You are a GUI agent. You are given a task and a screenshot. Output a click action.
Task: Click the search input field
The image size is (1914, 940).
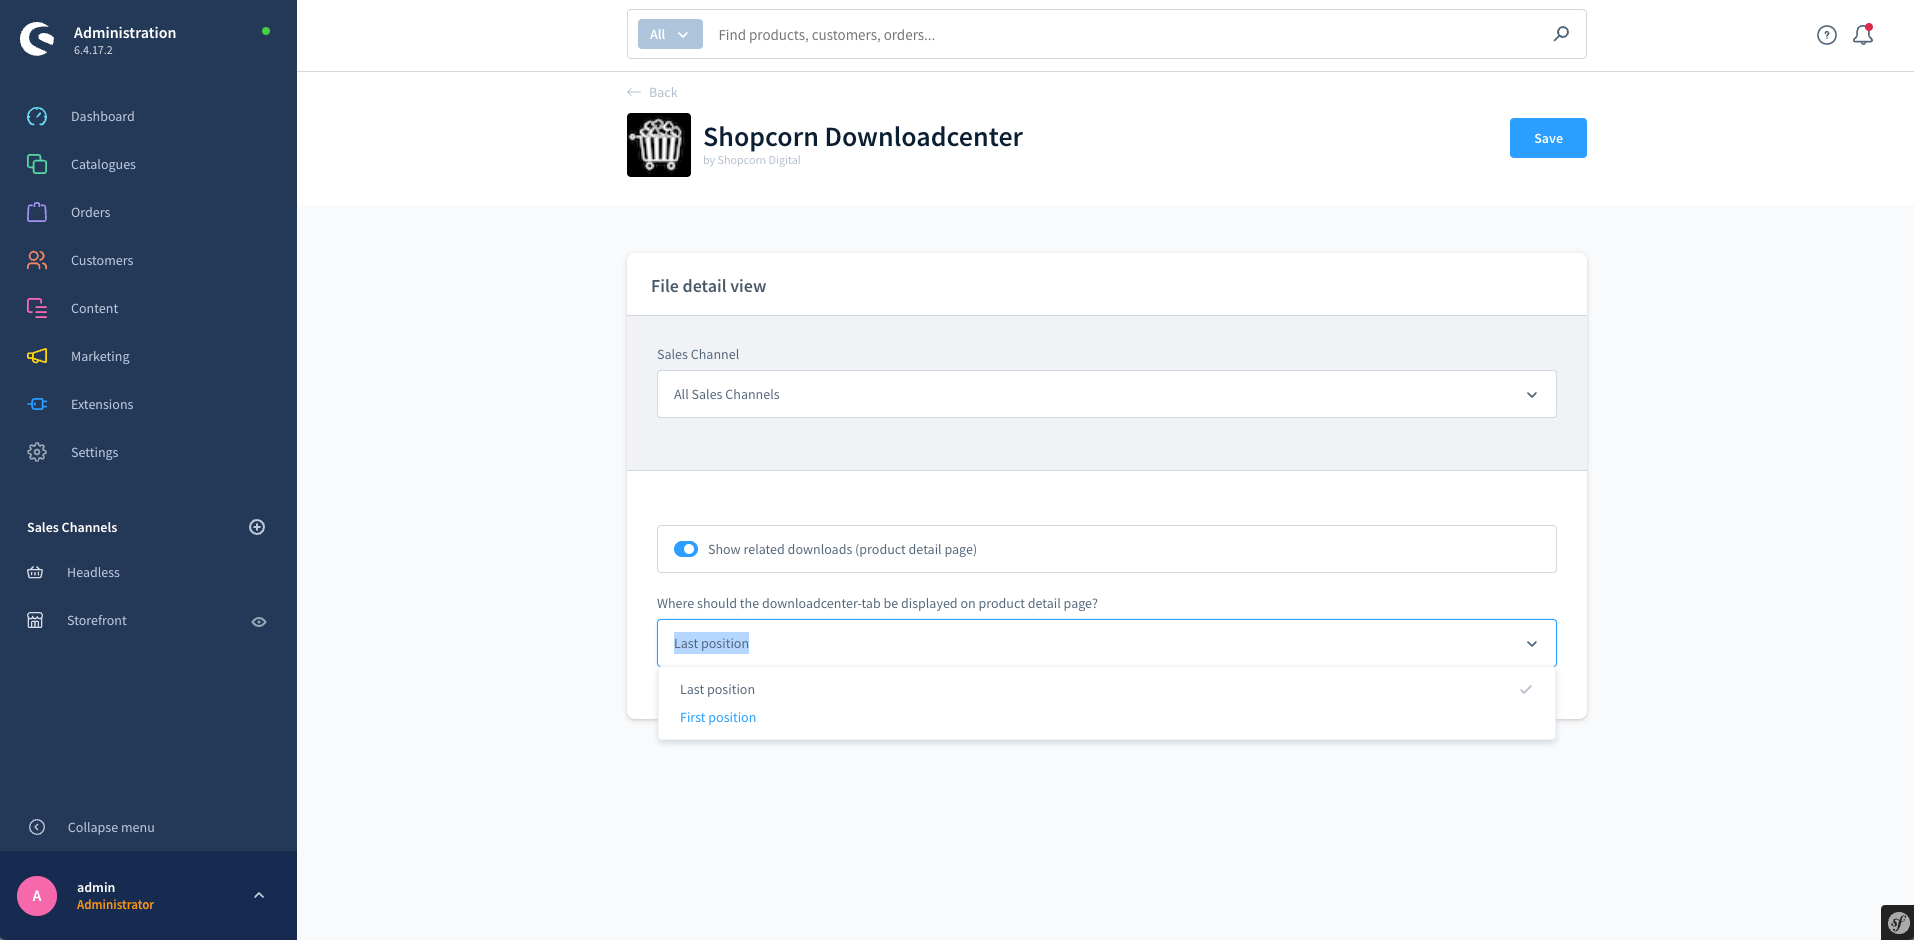click(1125, 35)
